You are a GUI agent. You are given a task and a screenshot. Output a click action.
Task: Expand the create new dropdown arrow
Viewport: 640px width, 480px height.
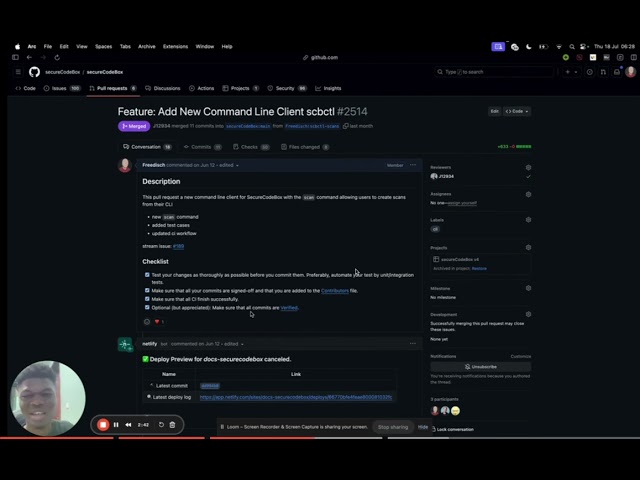click(x=576, y=72)
